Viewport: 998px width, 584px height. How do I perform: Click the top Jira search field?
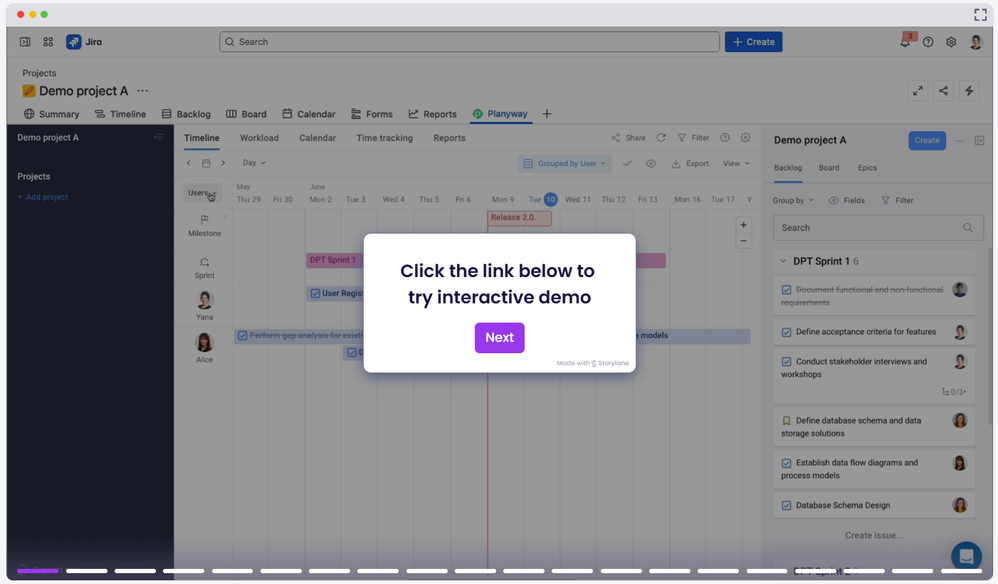coord(470,42)
